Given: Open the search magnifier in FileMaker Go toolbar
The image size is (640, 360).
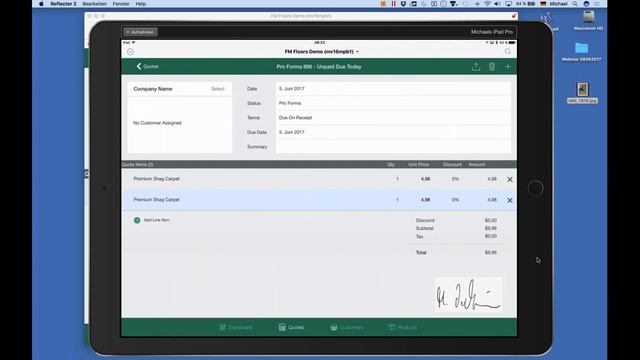Looking at the screenshot, I should [x=508, y=52].
